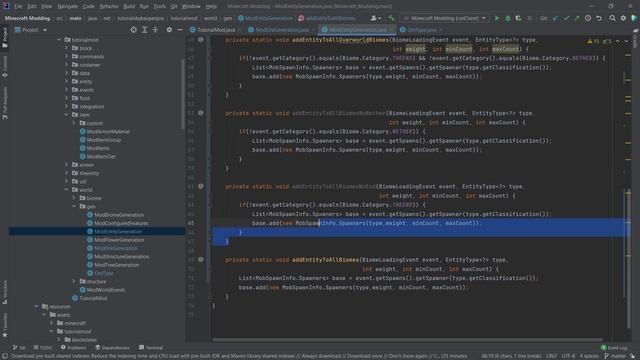This screenshot has height=360, width=640.
Task: Rollback changes with the undo arrow icon
Action: coord(599,18)
